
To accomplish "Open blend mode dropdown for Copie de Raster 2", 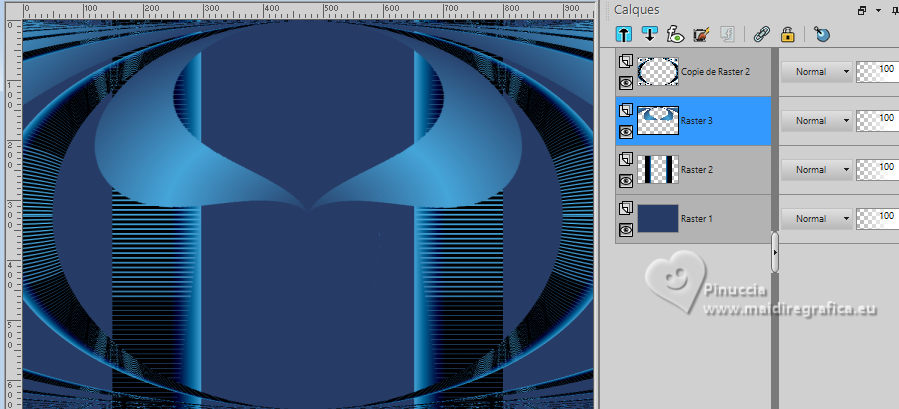I will point(816,72).
